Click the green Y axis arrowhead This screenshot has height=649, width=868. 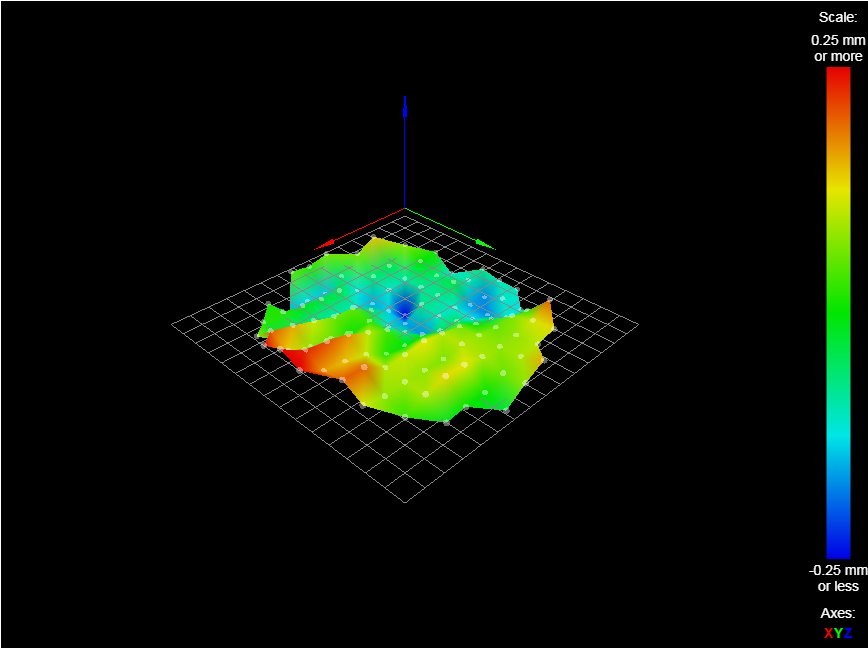coord(486,244)
